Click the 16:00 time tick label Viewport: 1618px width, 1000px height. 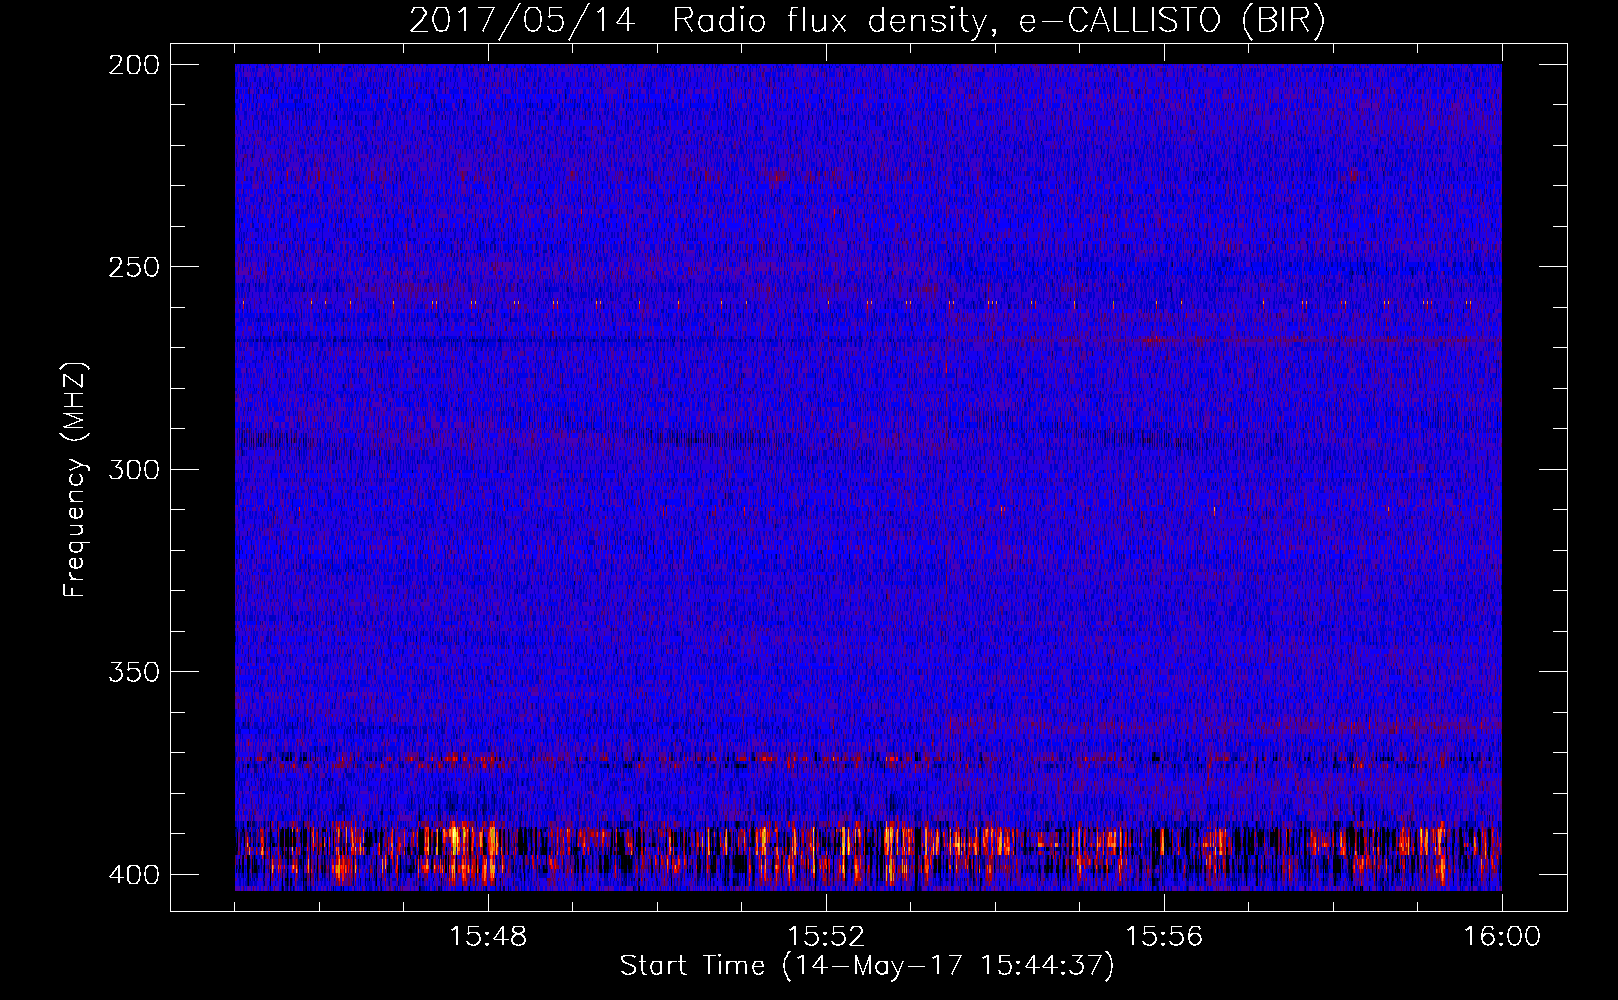1502,937
